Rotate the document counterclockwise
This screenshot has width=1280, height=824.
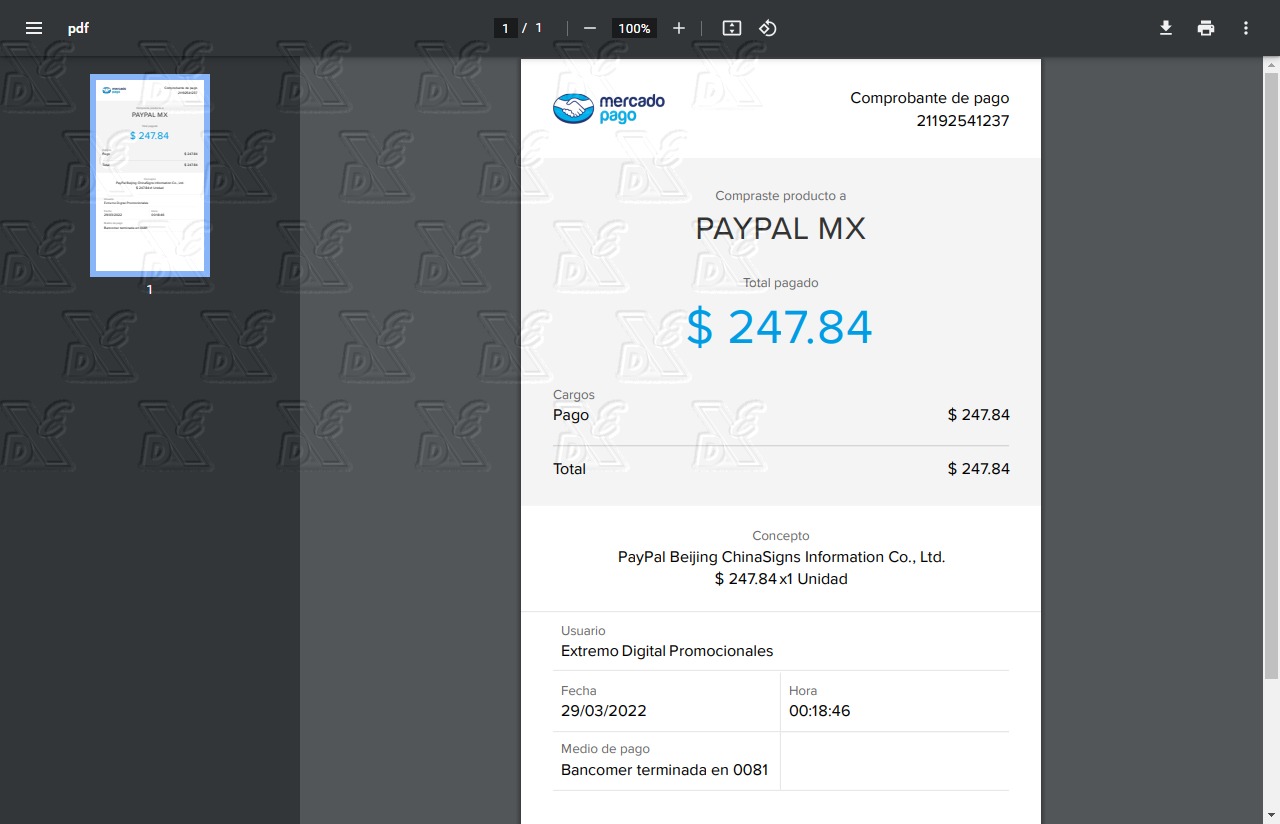click(767, 28)
